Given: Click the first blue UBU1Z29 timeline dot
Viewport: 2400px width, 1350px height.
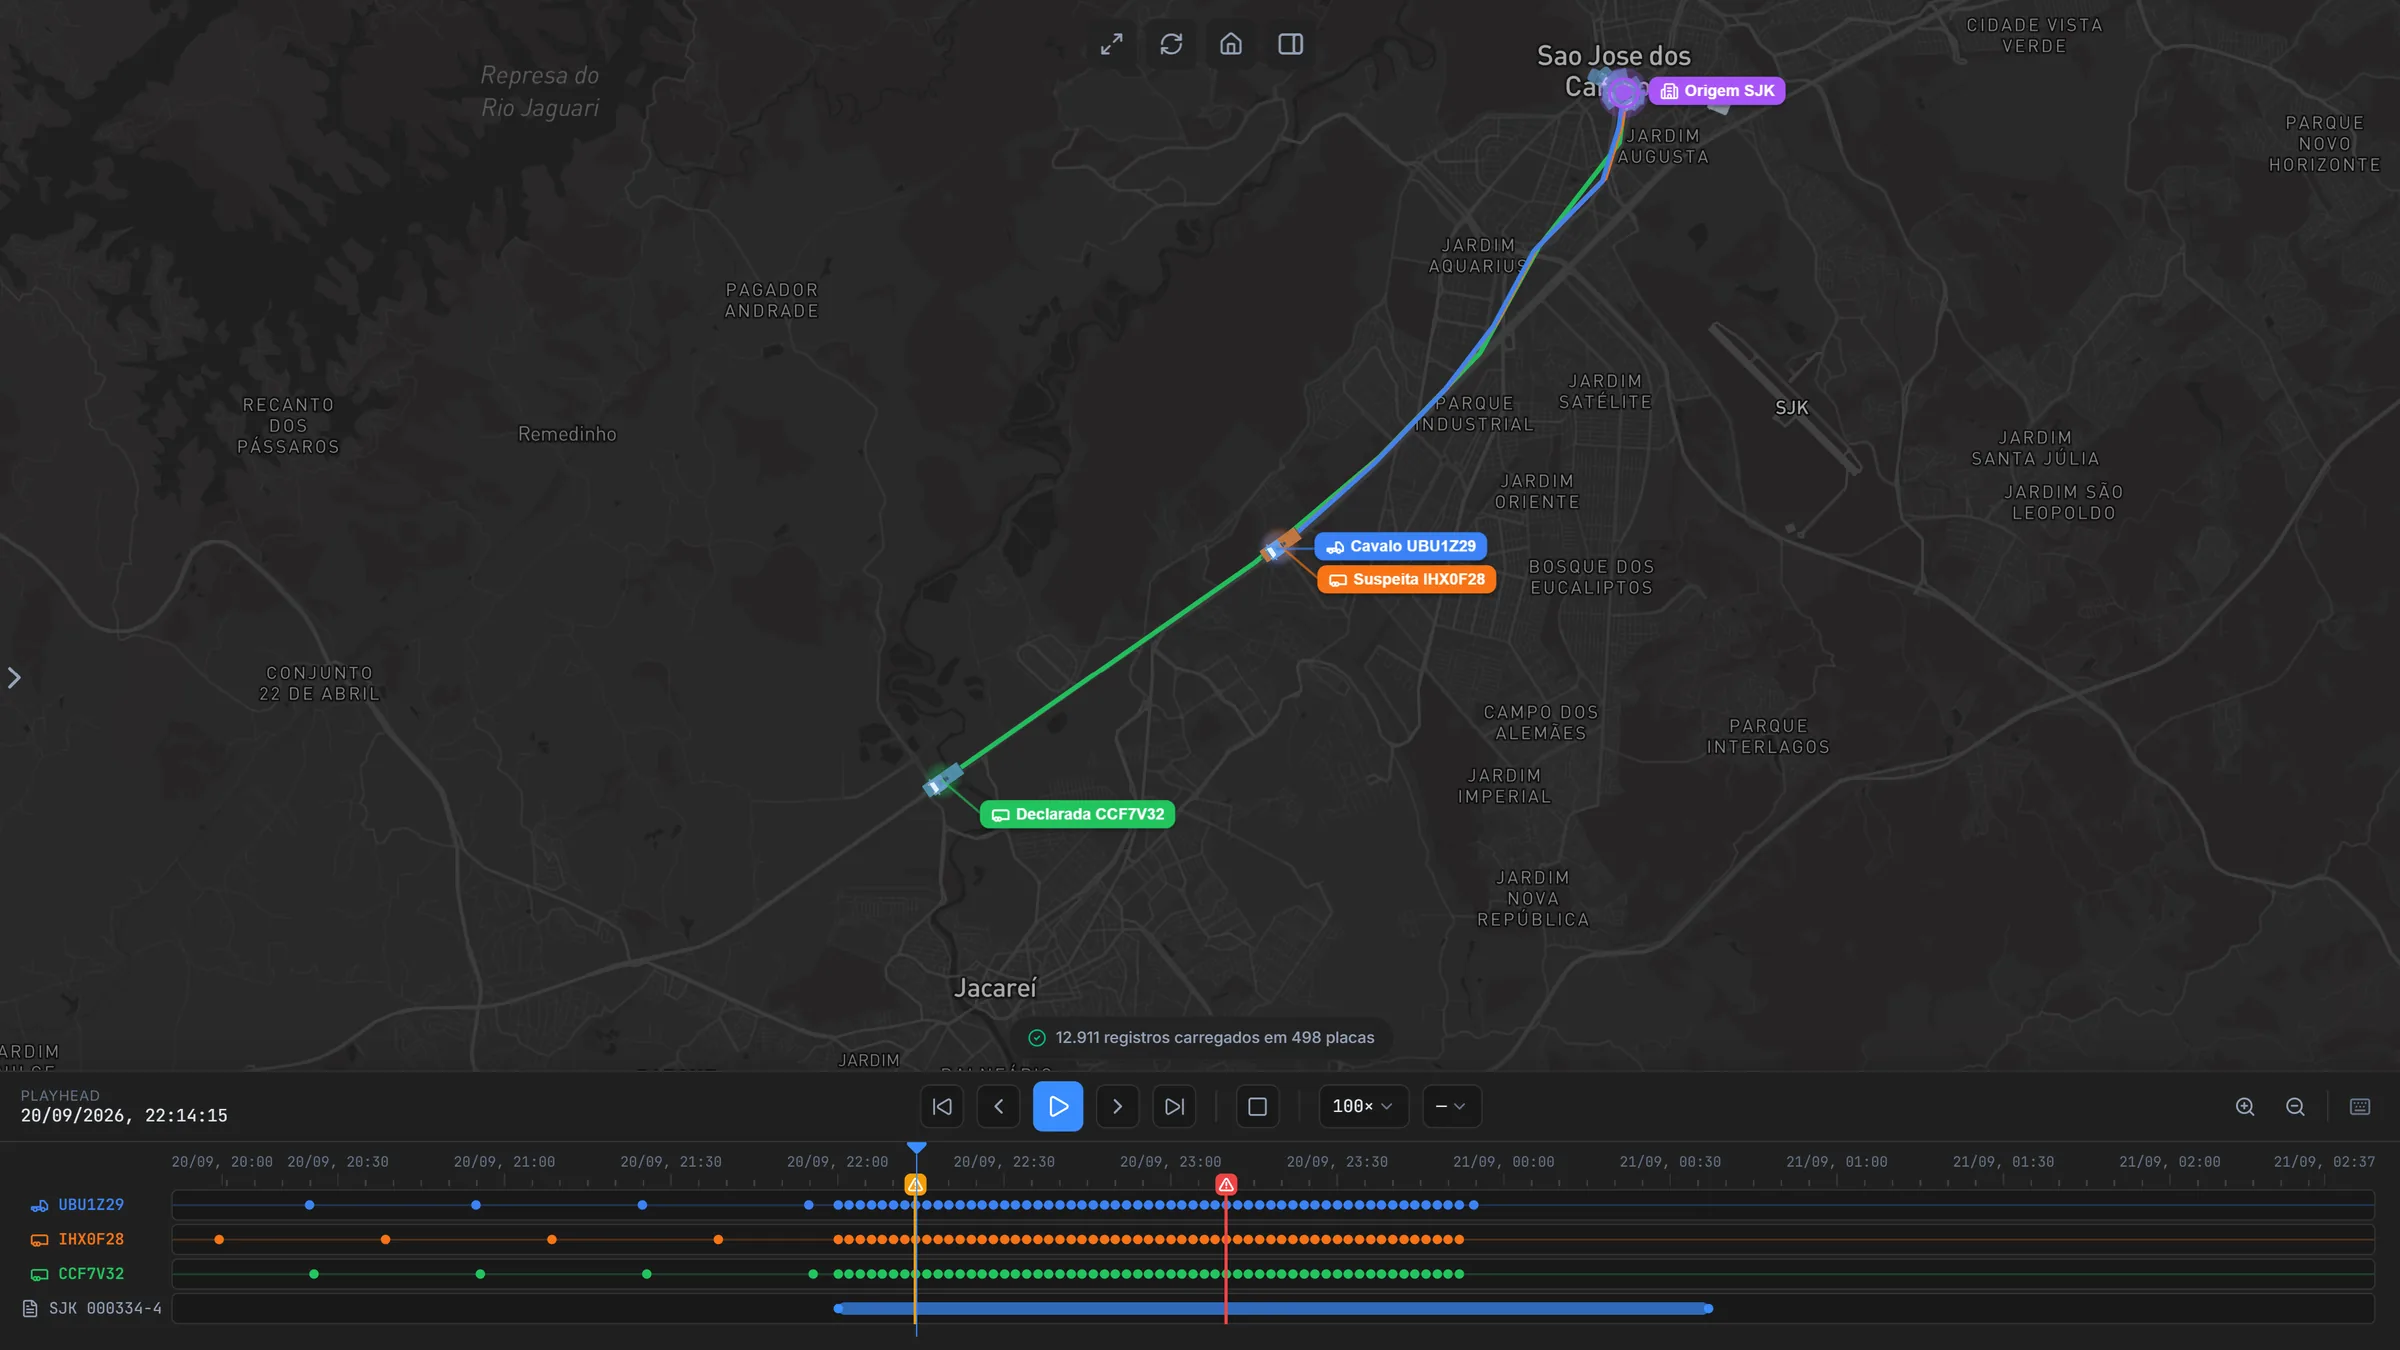Looking at the screenshot, I should point(309,1205).
